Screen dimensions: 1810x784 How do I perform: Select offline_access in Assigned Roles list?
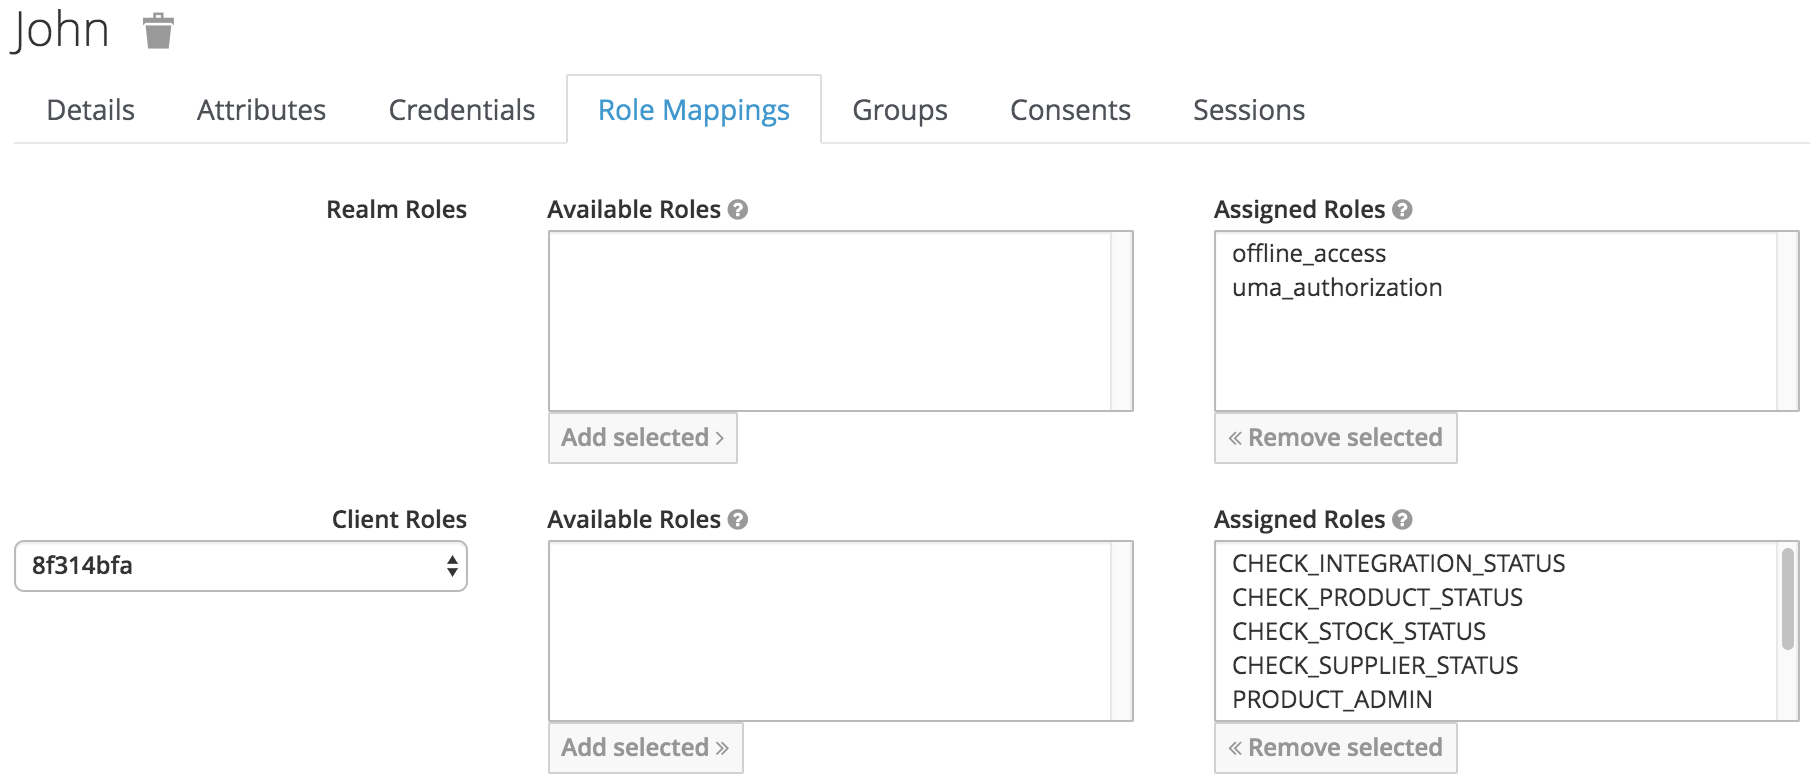click(1309, 254)
